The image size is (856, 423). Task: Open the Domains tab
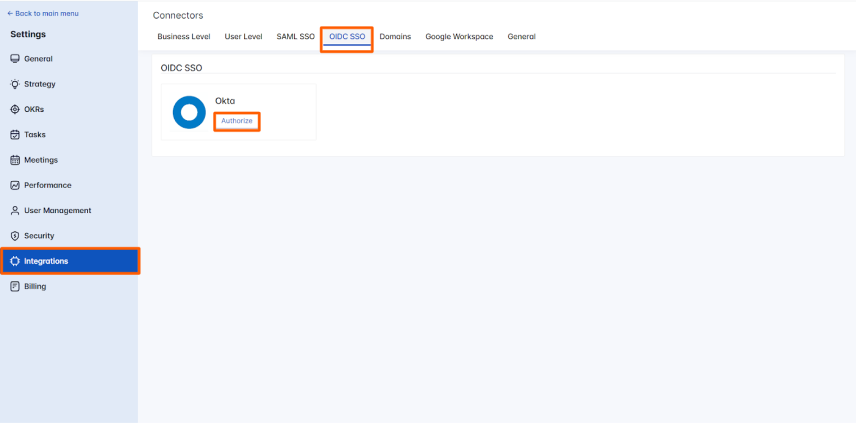(x=395, y=37)
